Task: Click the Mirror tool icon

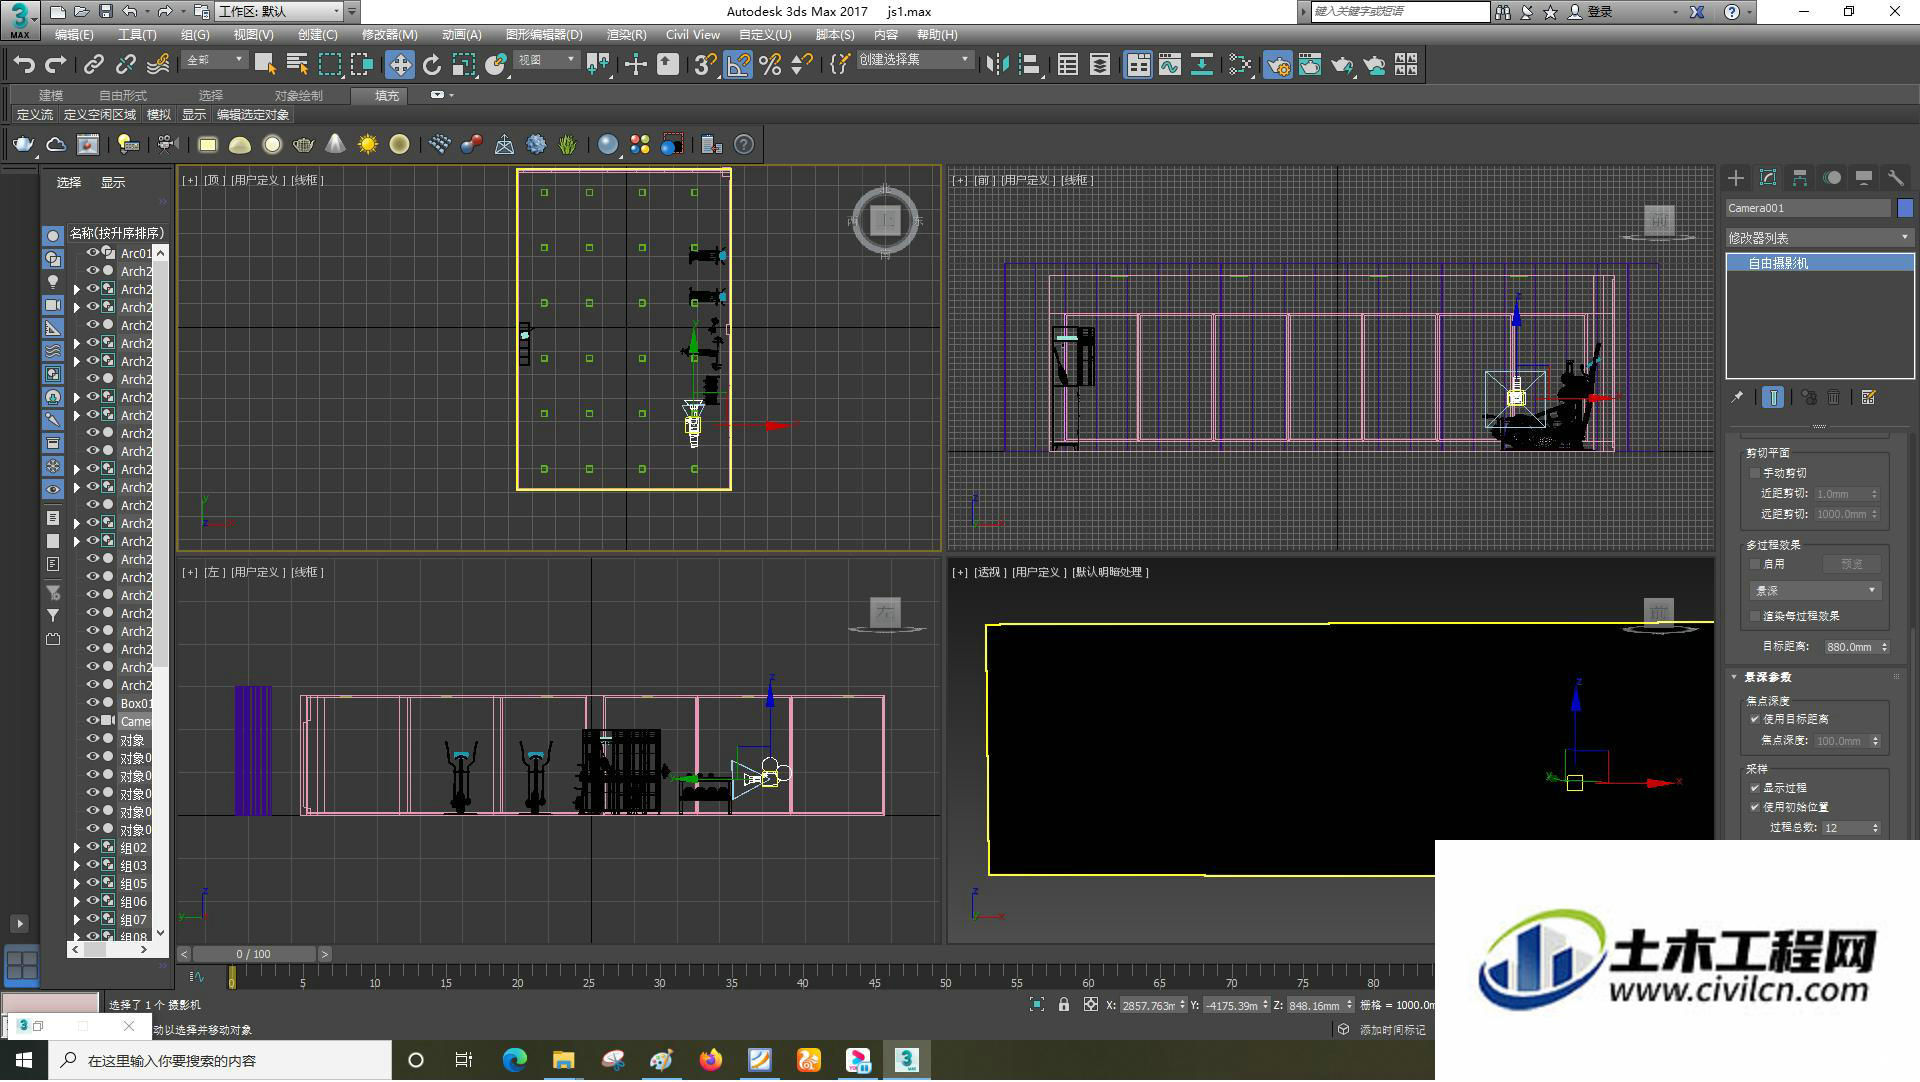Action: pyautogui.click(x=997, y=65)
